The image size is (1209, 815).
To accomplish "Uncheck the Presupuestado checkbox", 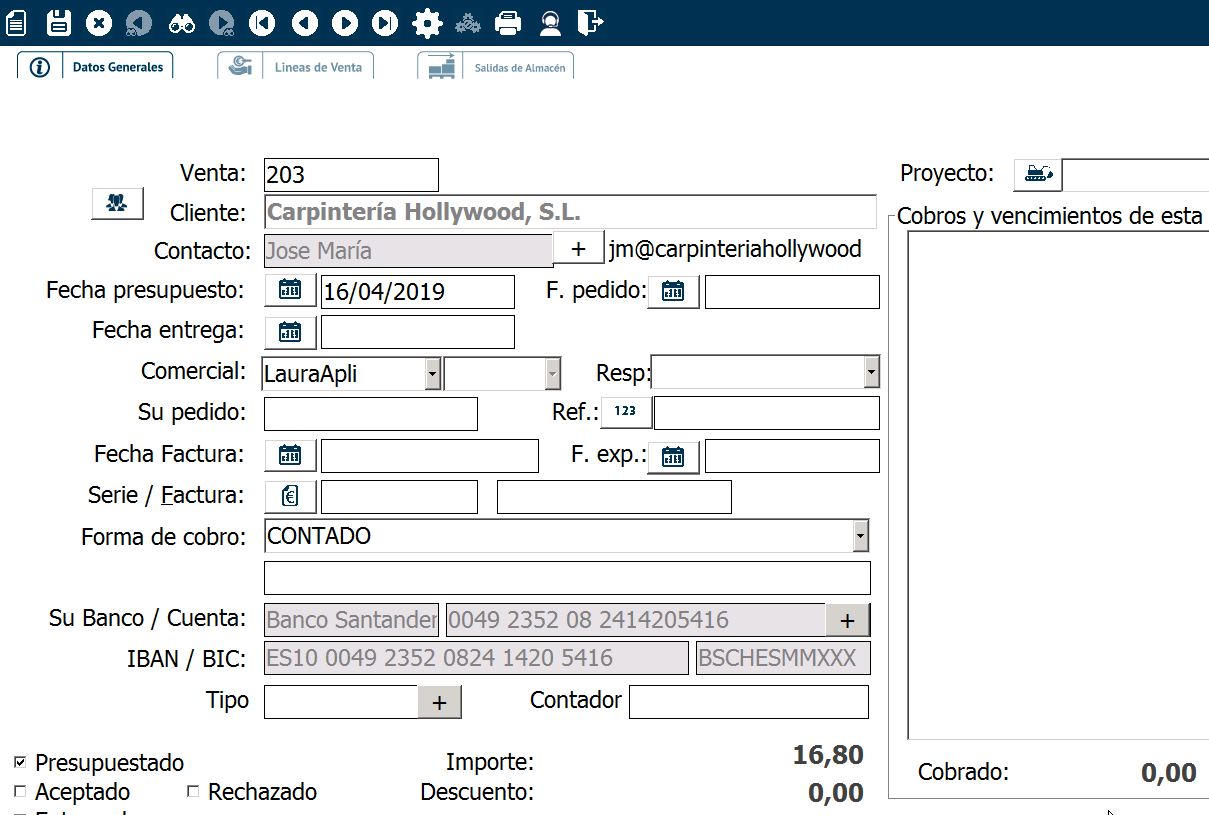I will (x=20, y=763).
